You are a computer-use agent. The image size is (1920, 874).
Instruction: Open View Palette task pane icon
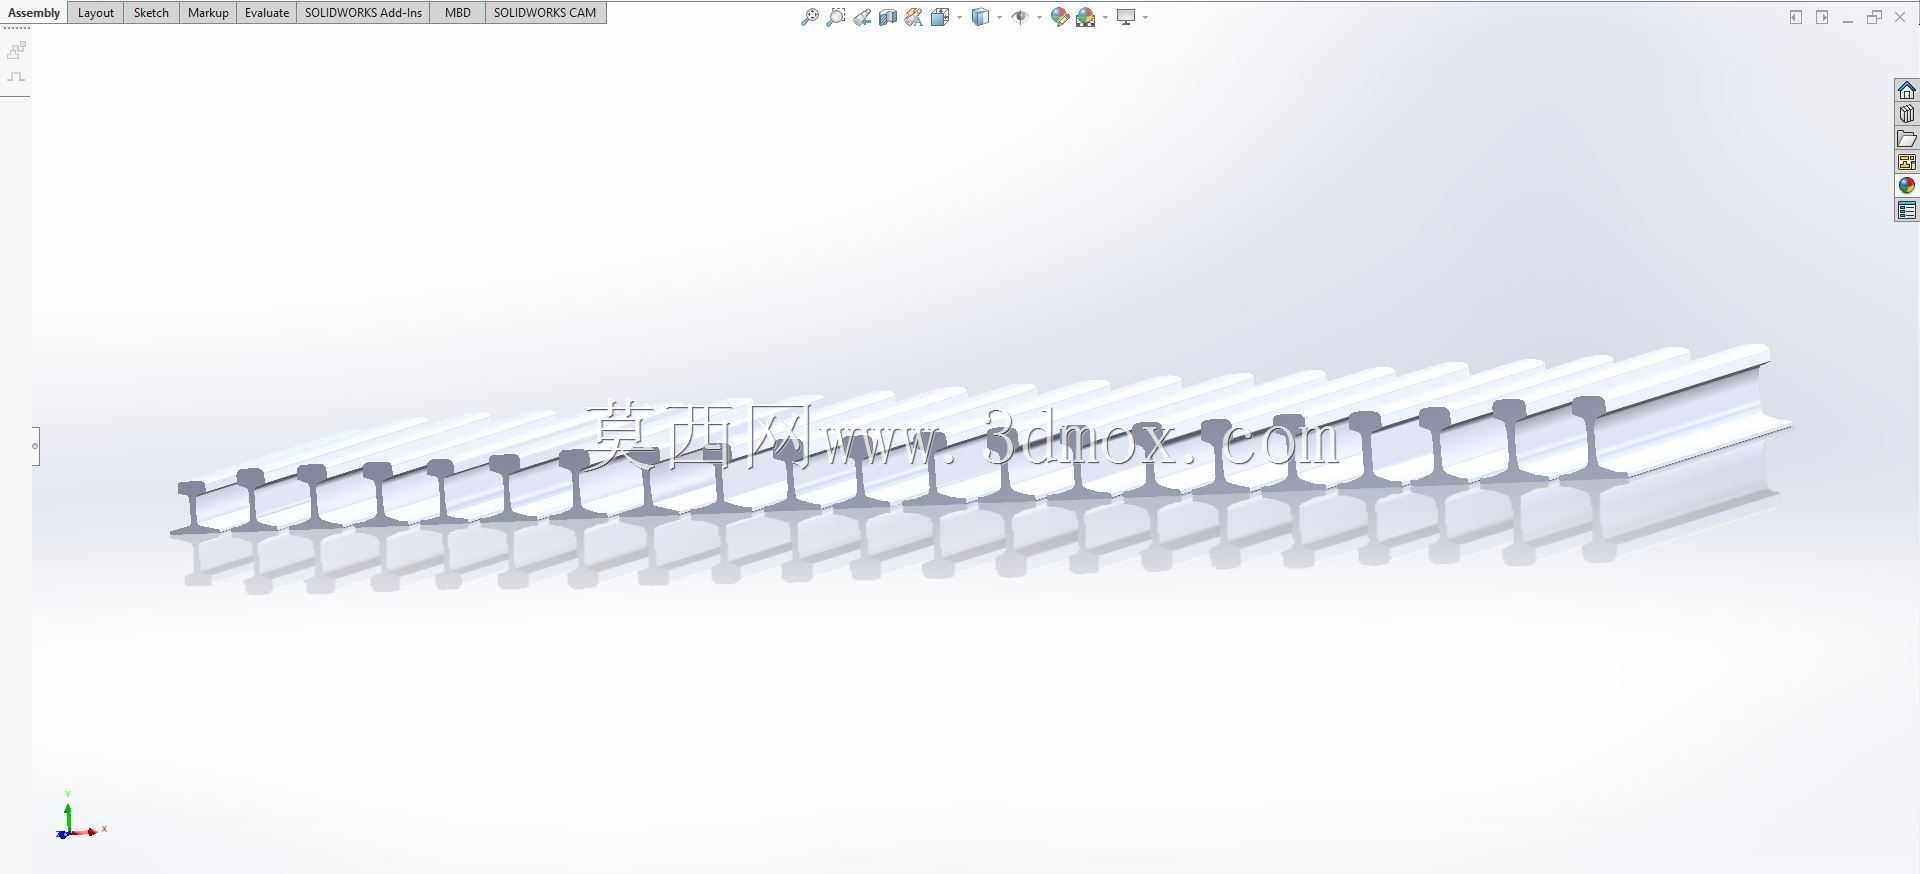(x=1907, y=162)
